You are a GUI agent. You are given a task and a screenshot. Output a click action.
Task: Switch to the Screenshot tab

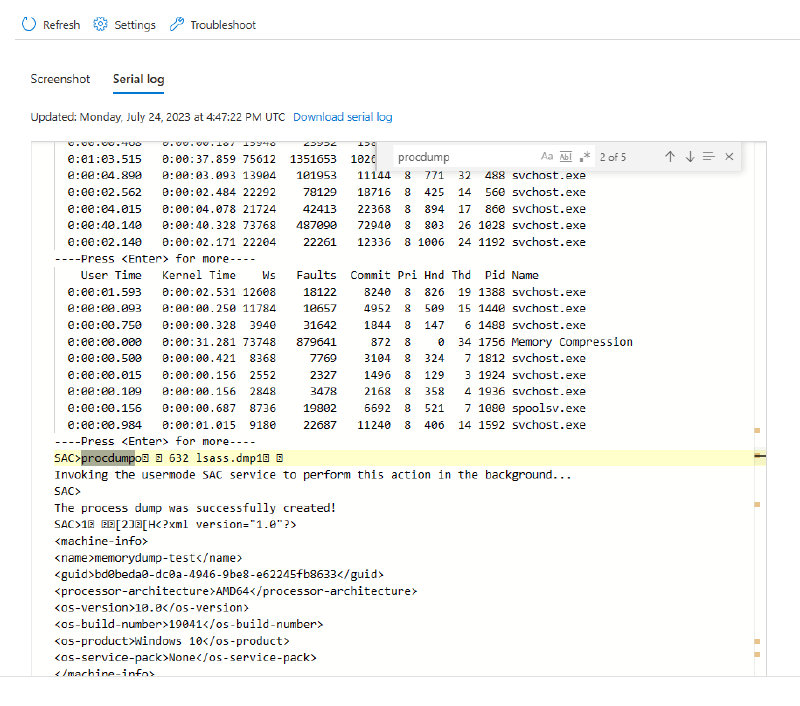[x=60, y=79]
